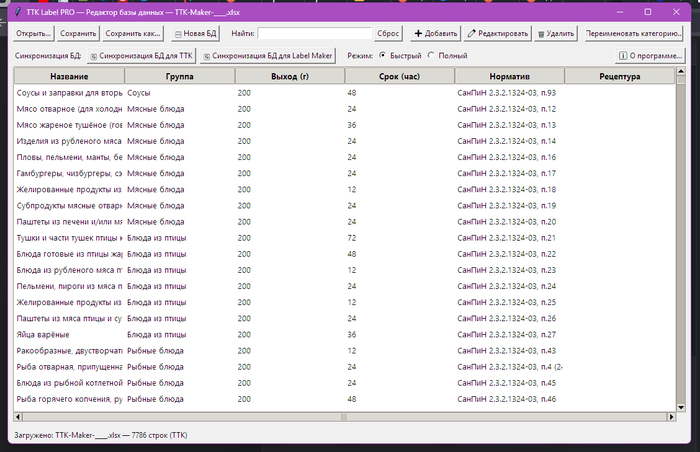Add a record with Добавить
700x452 pixels.
435,33
